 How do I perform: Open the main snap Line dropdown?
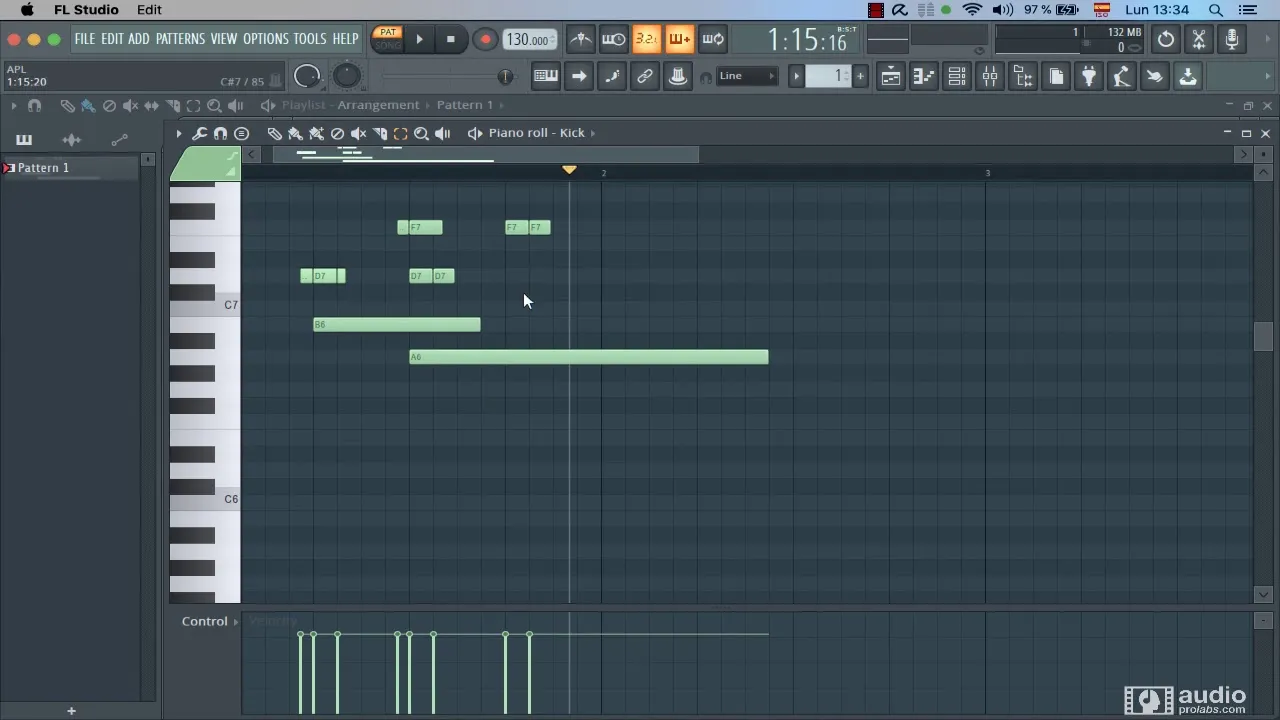747,76
